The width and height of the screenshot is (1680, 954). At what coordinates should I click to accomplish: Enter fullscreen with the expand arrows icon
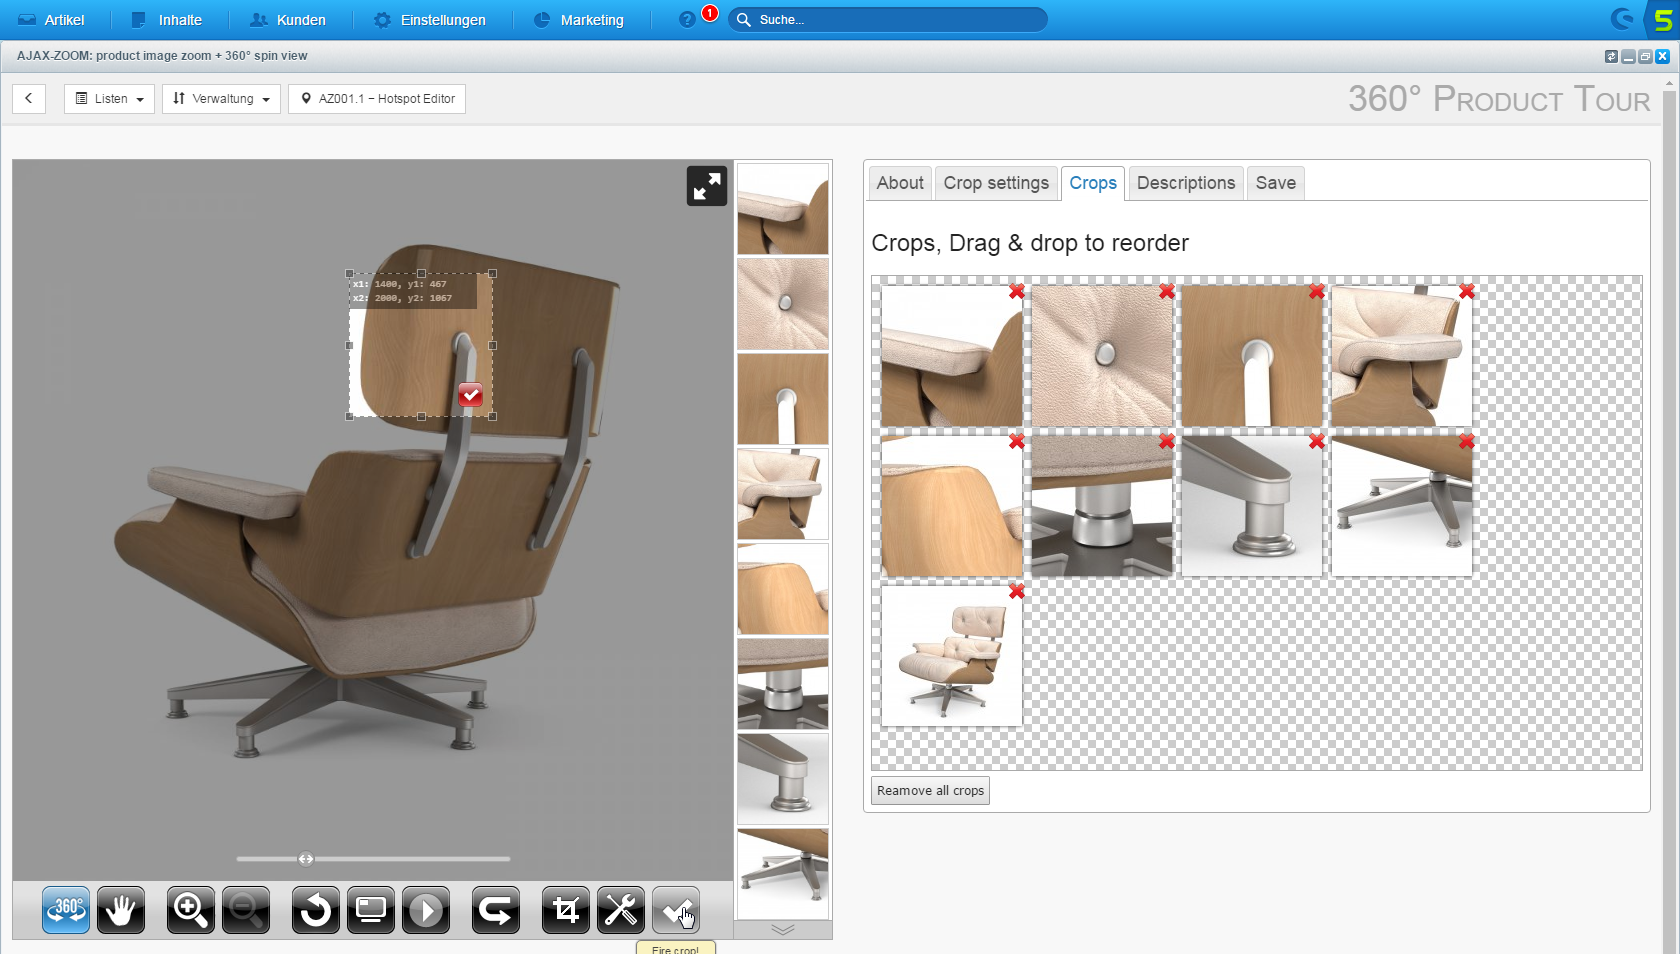pyautogui.click(x=706, y=186)
